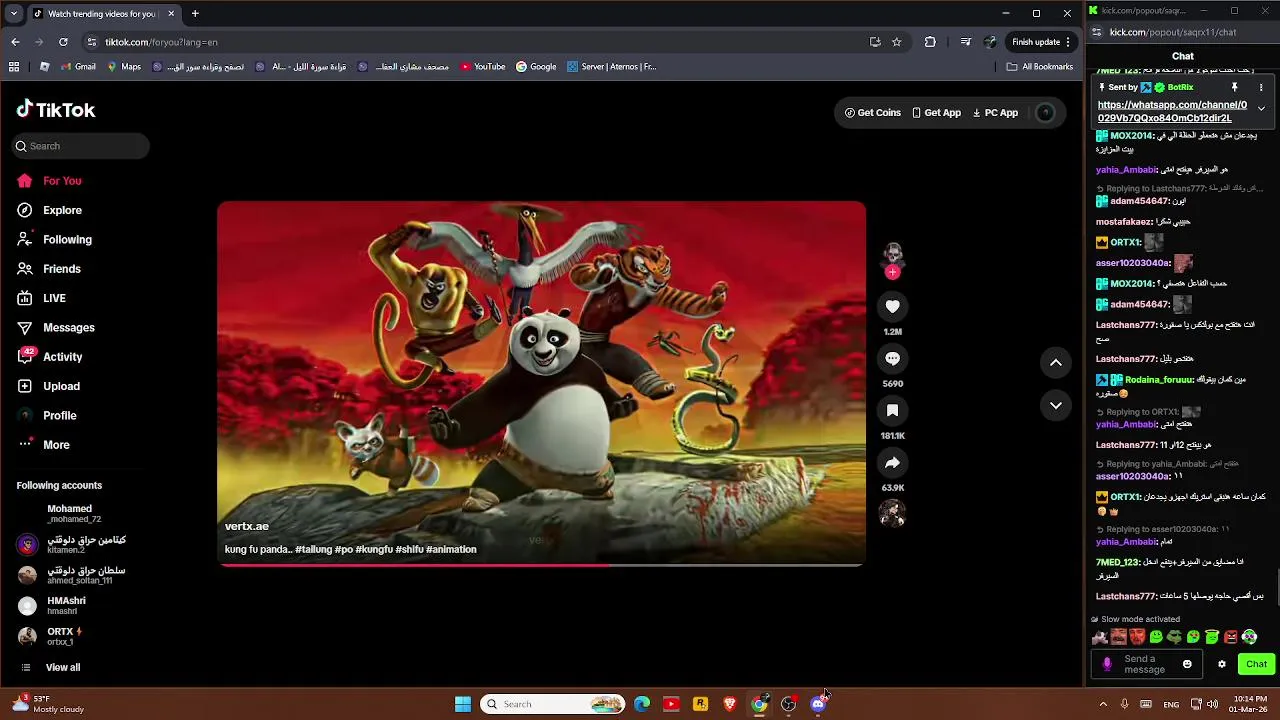Click Get Coins button
The image size is (1280, 720).
(873, 113)
